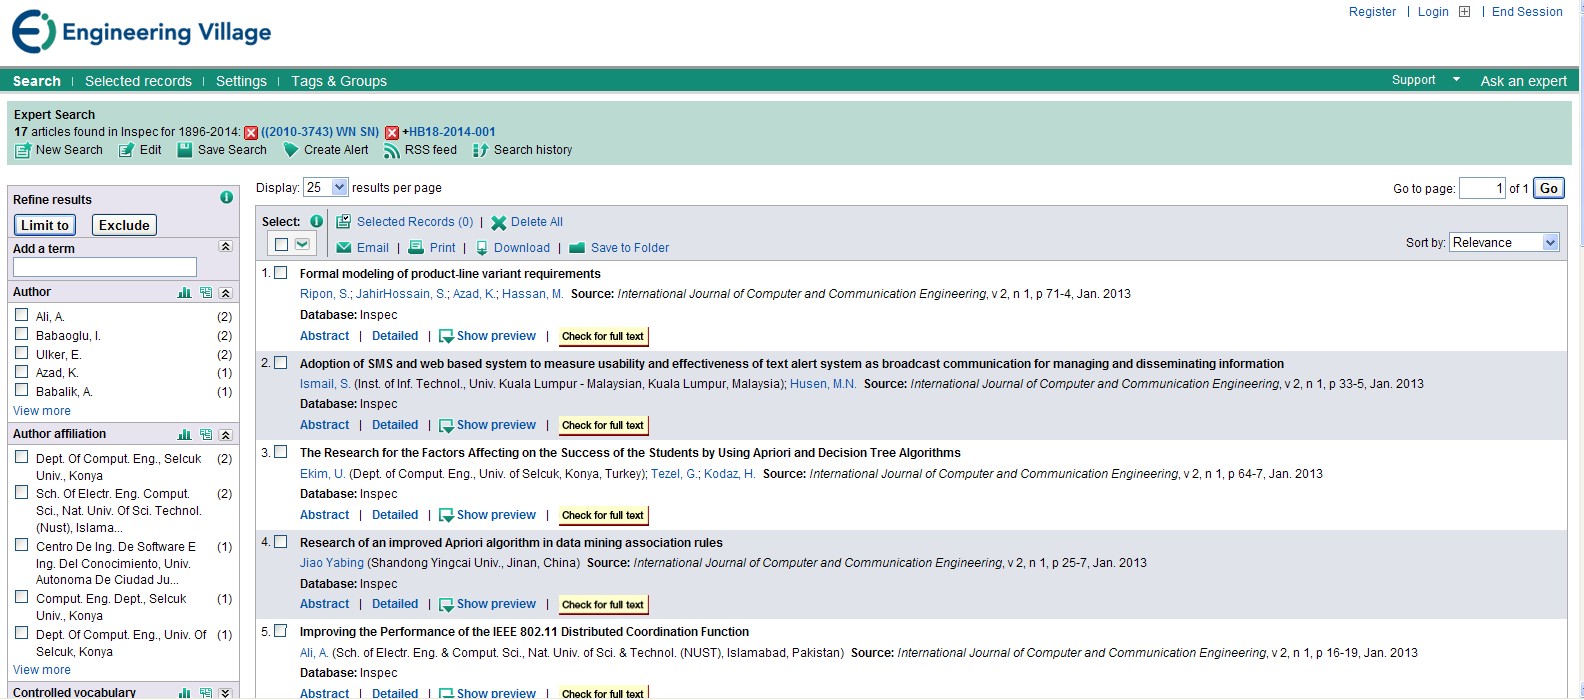Export Author facet data icon
The height and width of the screenshot is (700, 1584).
coord(206,293)
